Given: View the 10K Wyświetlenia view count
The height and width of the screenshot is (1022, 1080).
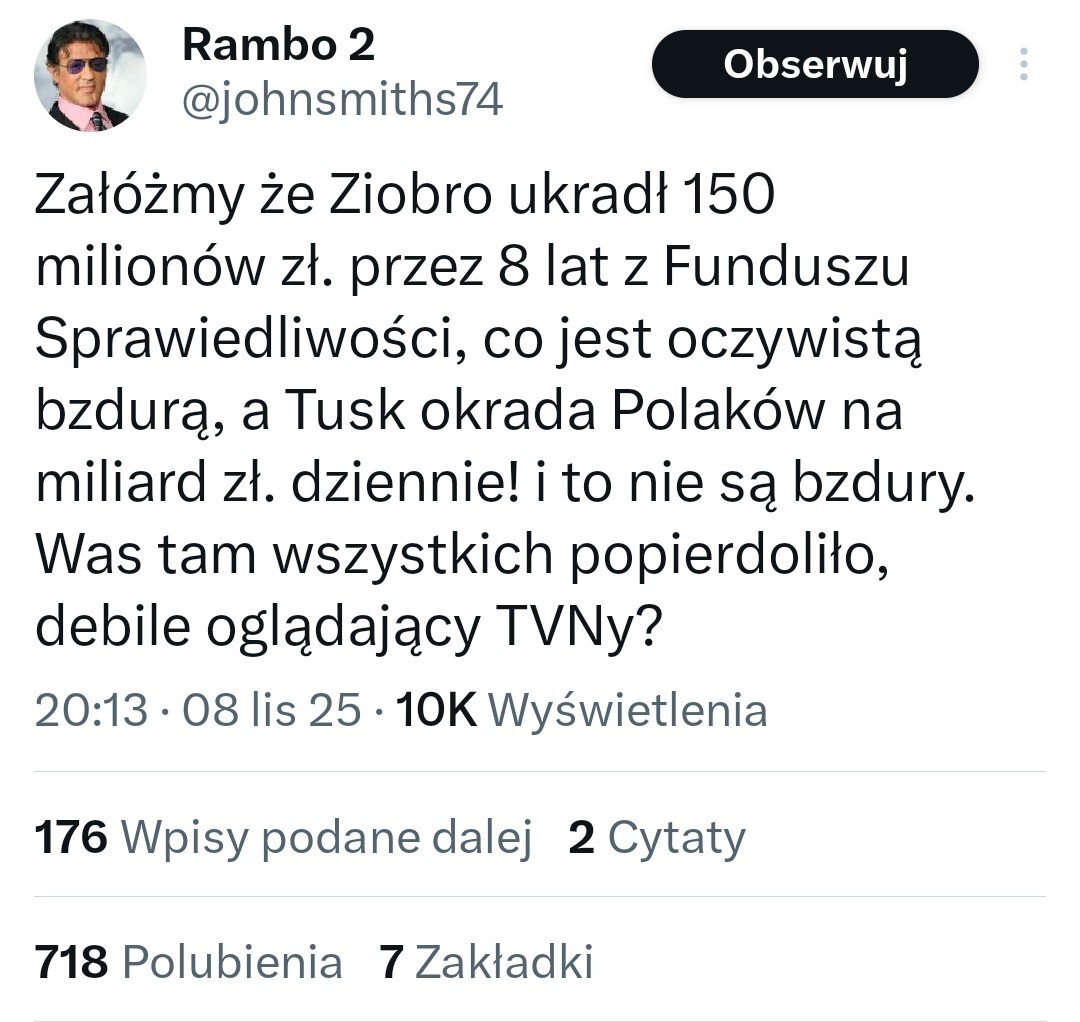Looking at the screenshot, I should point(581,710).
